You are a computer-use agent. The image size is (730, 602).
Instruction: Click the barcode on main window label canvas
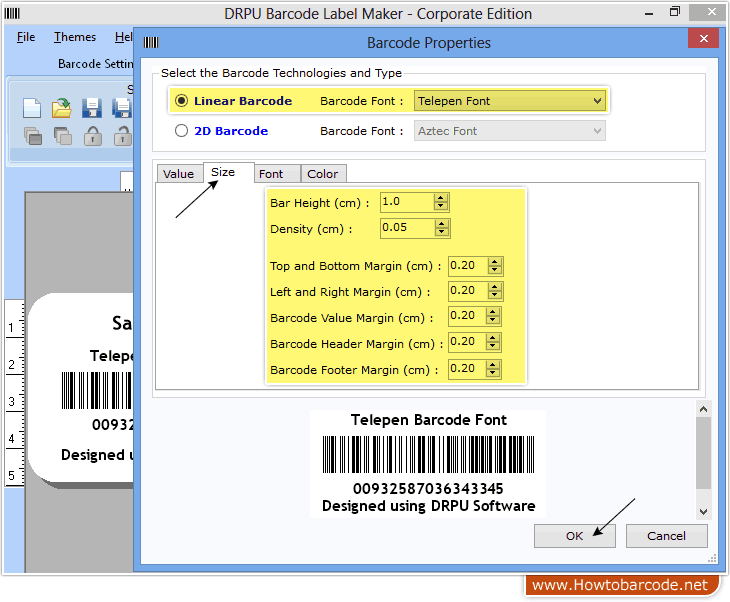point(97,390)
